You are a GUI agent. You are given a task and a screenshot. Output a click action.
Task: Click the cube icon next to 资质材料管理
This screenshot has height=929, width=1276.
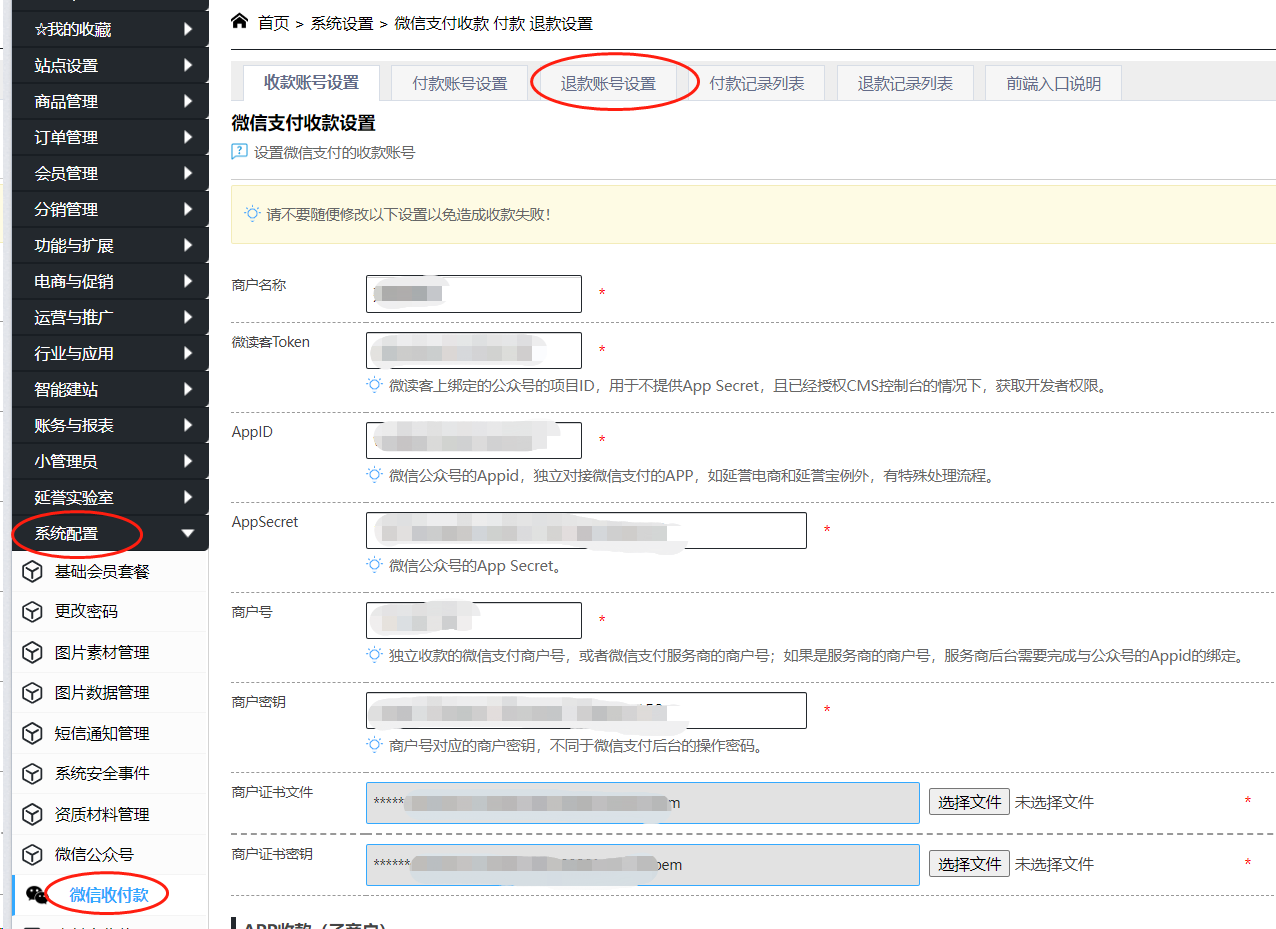click(34, 814)
